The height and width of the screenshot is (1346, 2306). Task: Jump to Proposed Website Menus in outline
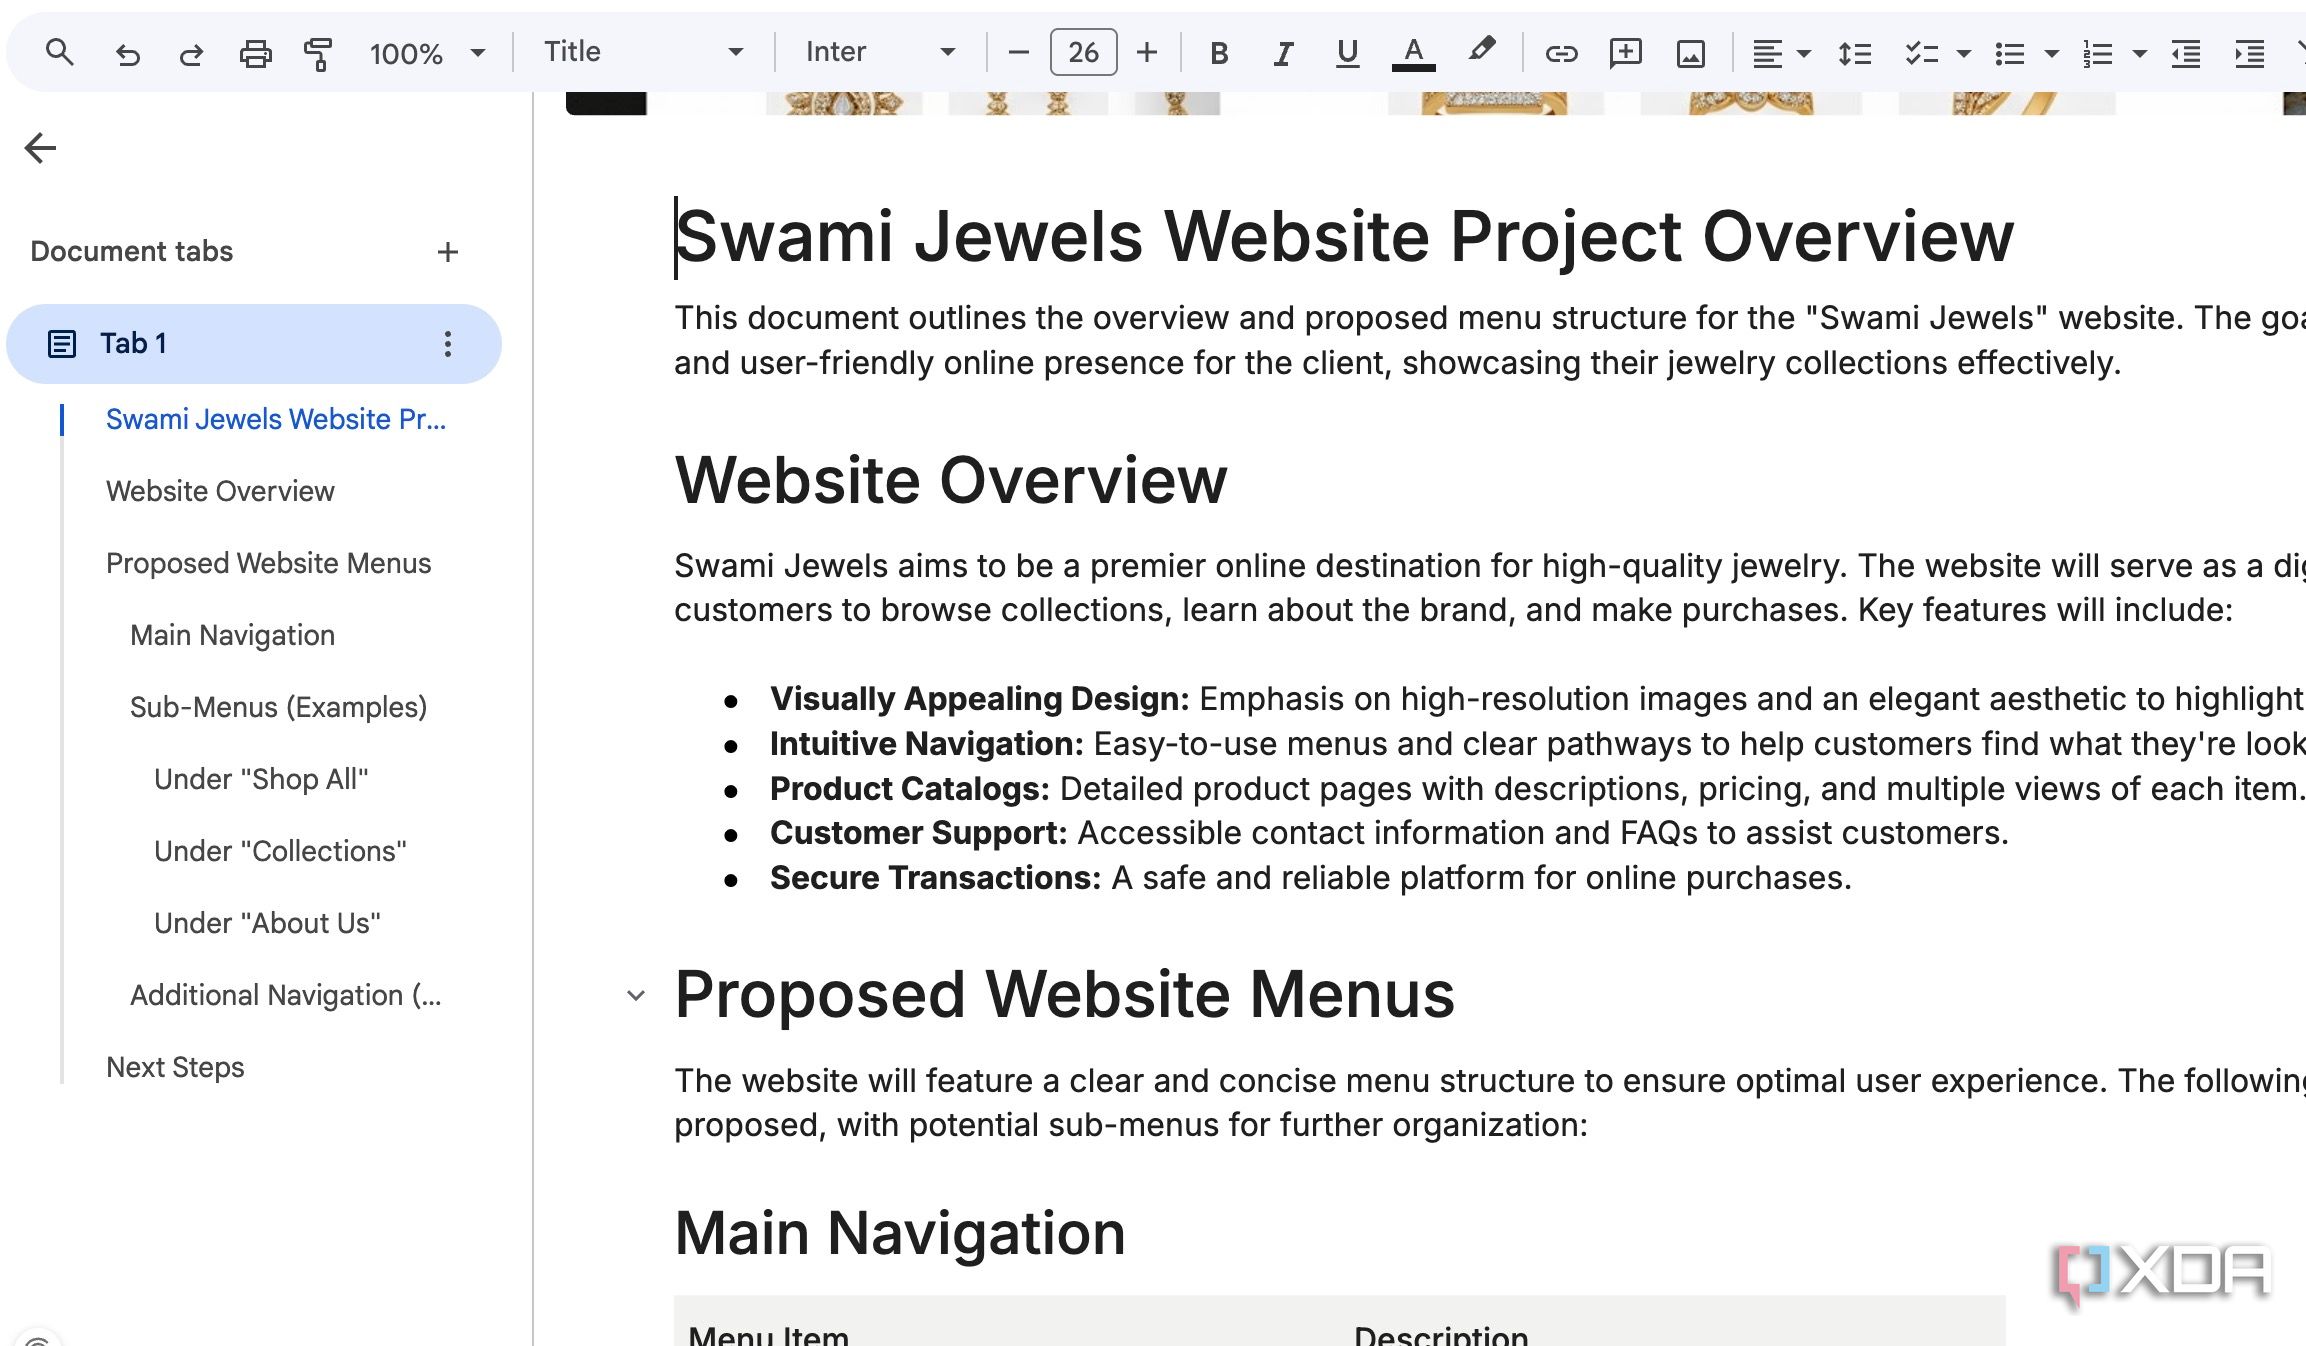click(268, 563)
